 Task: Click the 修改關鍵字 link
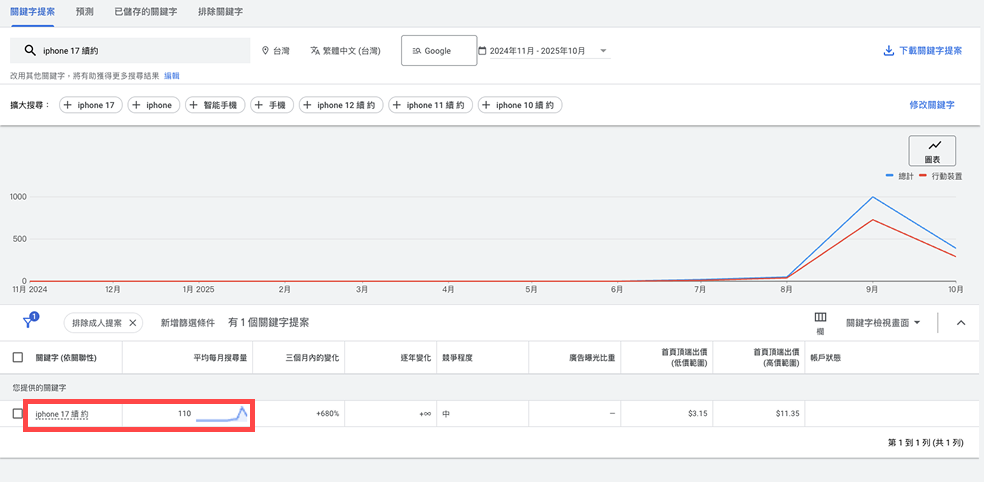pos(931,105)
